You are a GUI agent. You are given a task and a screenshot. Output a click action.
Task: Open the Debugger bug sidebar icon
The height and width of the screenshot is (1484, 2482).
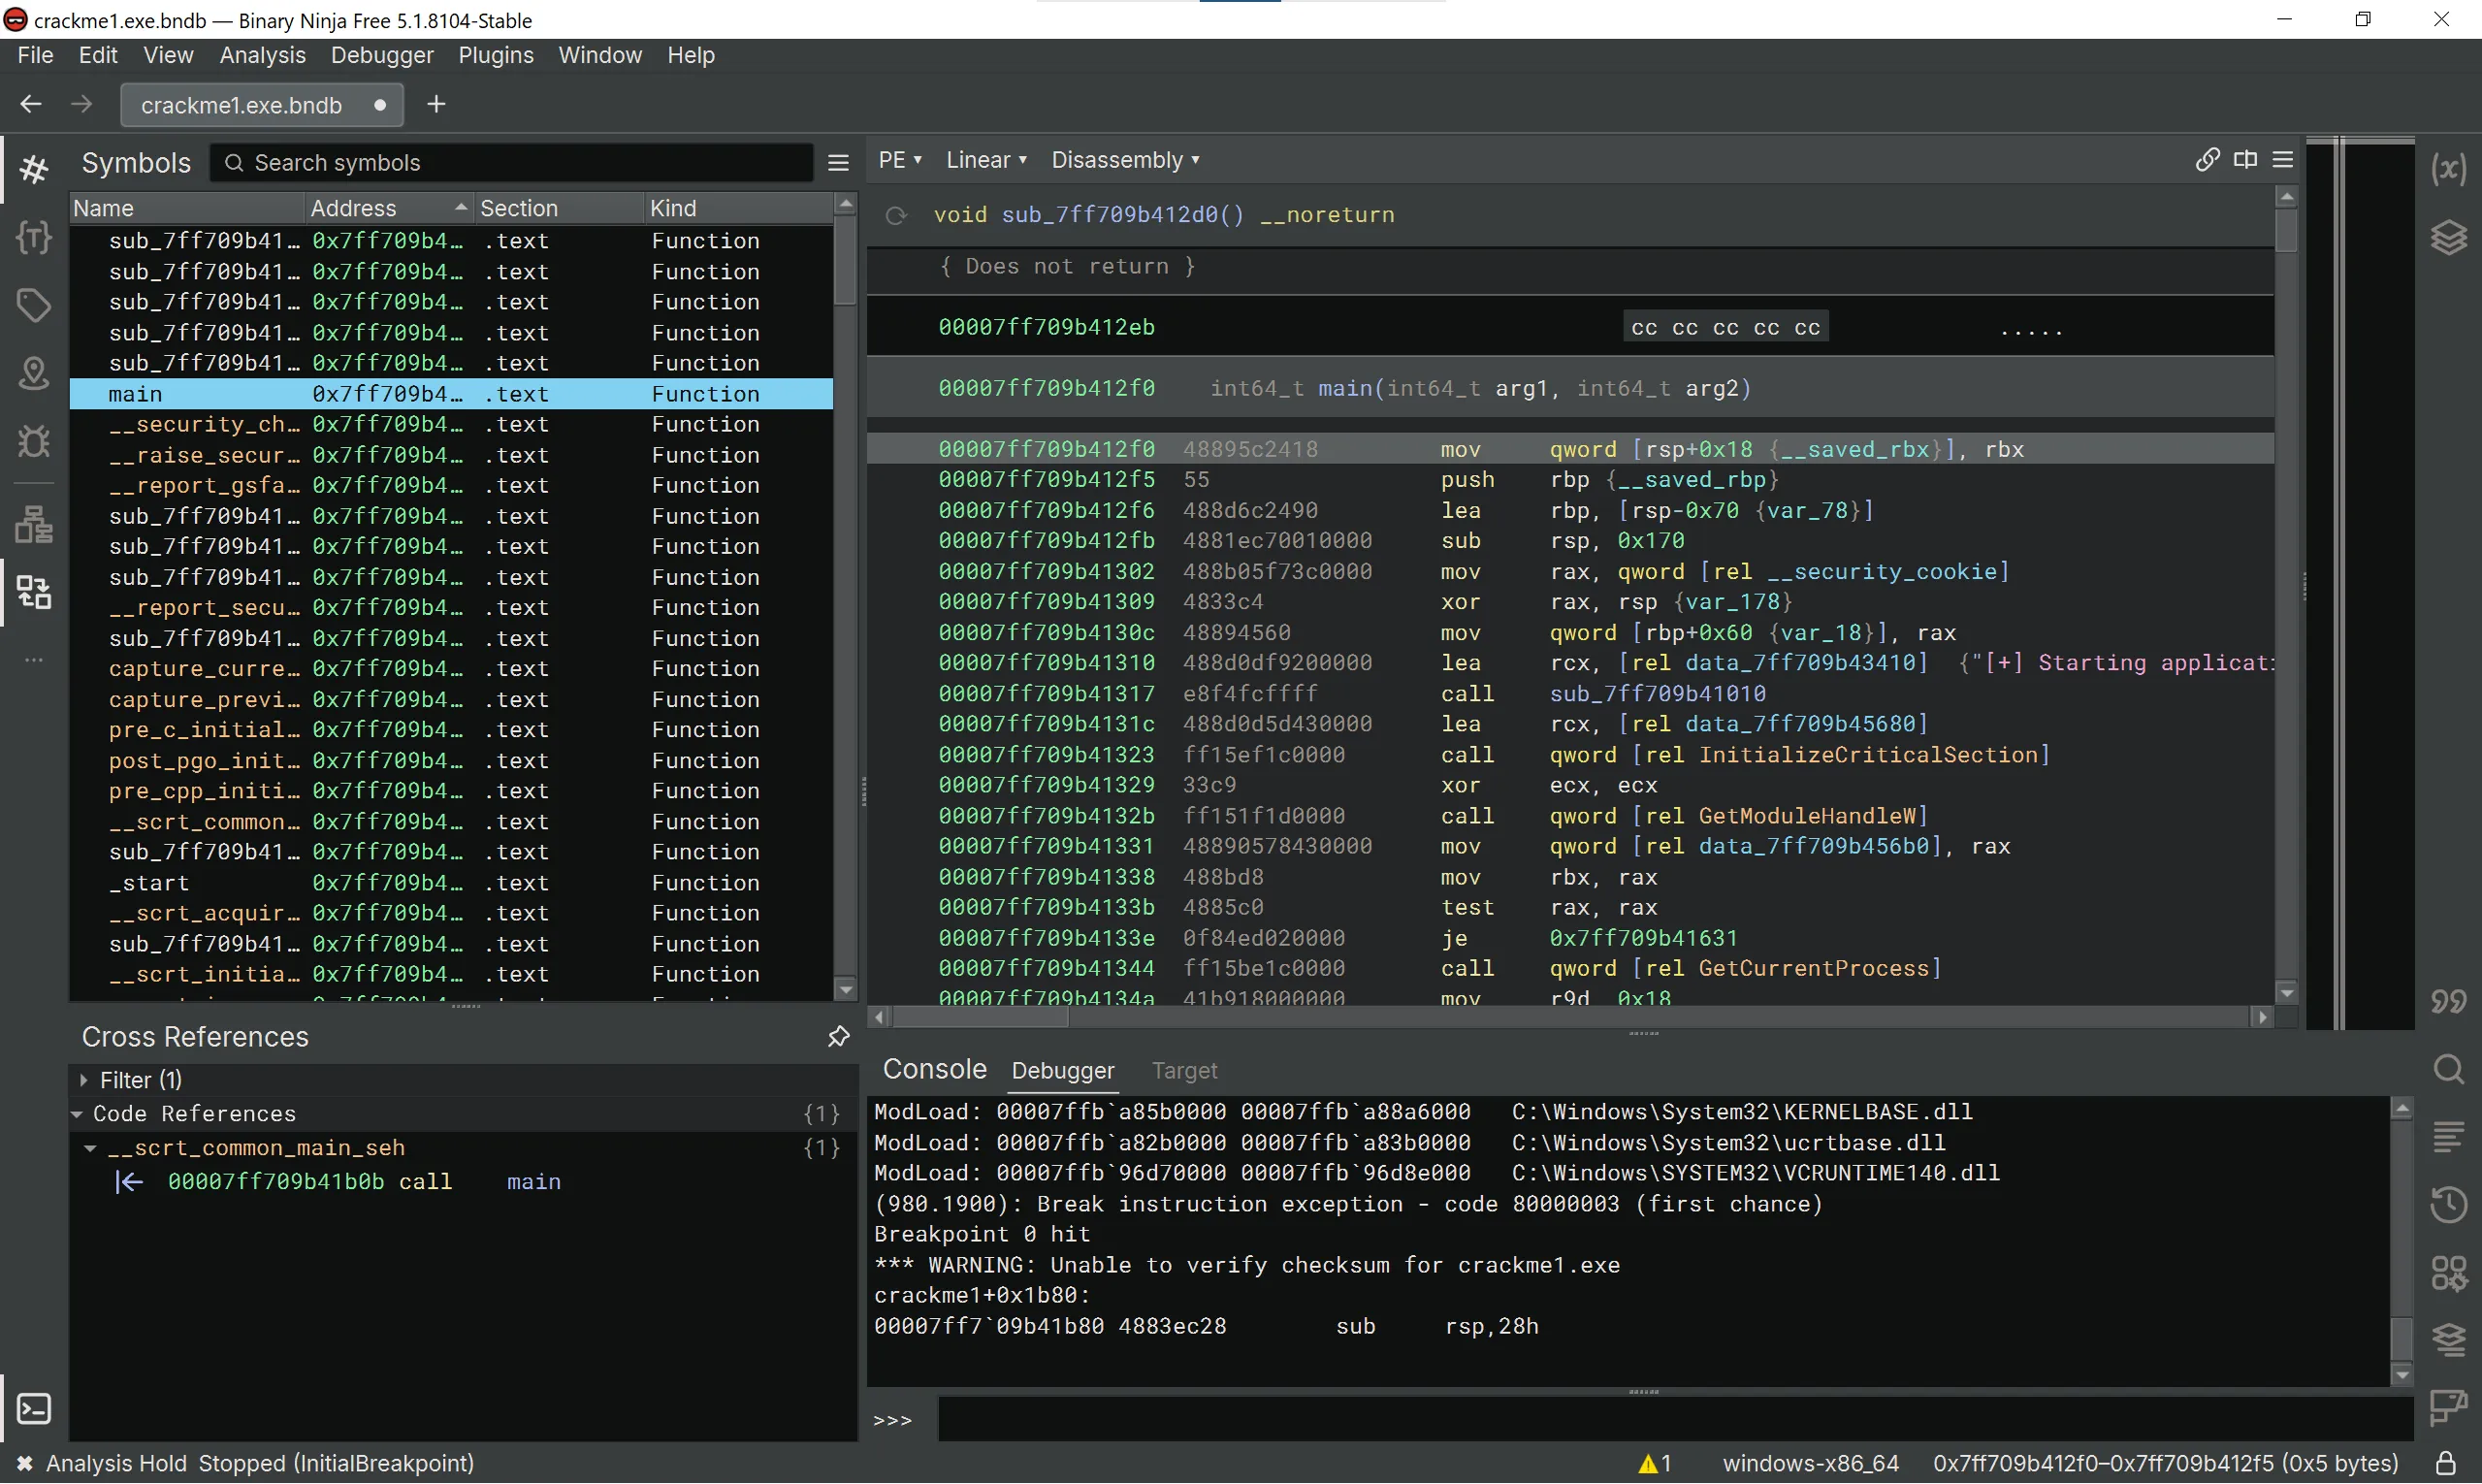pyautogui.click(x=34, y=441)
